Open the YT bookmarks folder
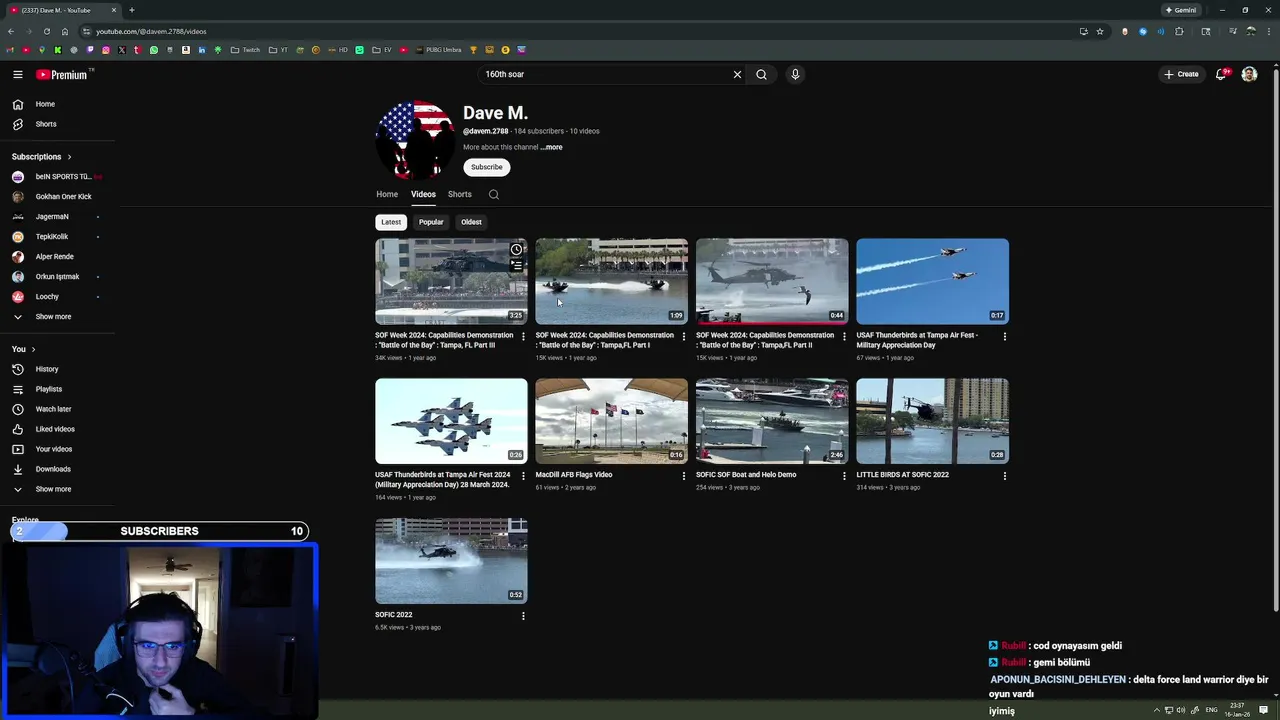 click(278, 50)
